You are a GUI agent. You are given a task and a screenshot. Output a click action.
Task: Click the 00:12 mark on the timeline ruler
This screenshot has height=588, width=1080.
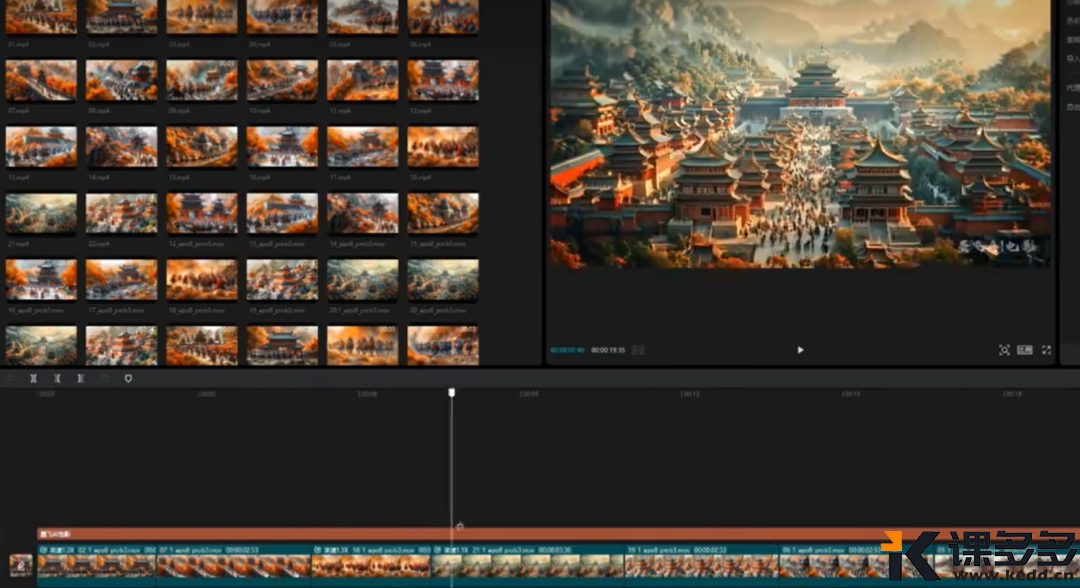click(689, 394)
